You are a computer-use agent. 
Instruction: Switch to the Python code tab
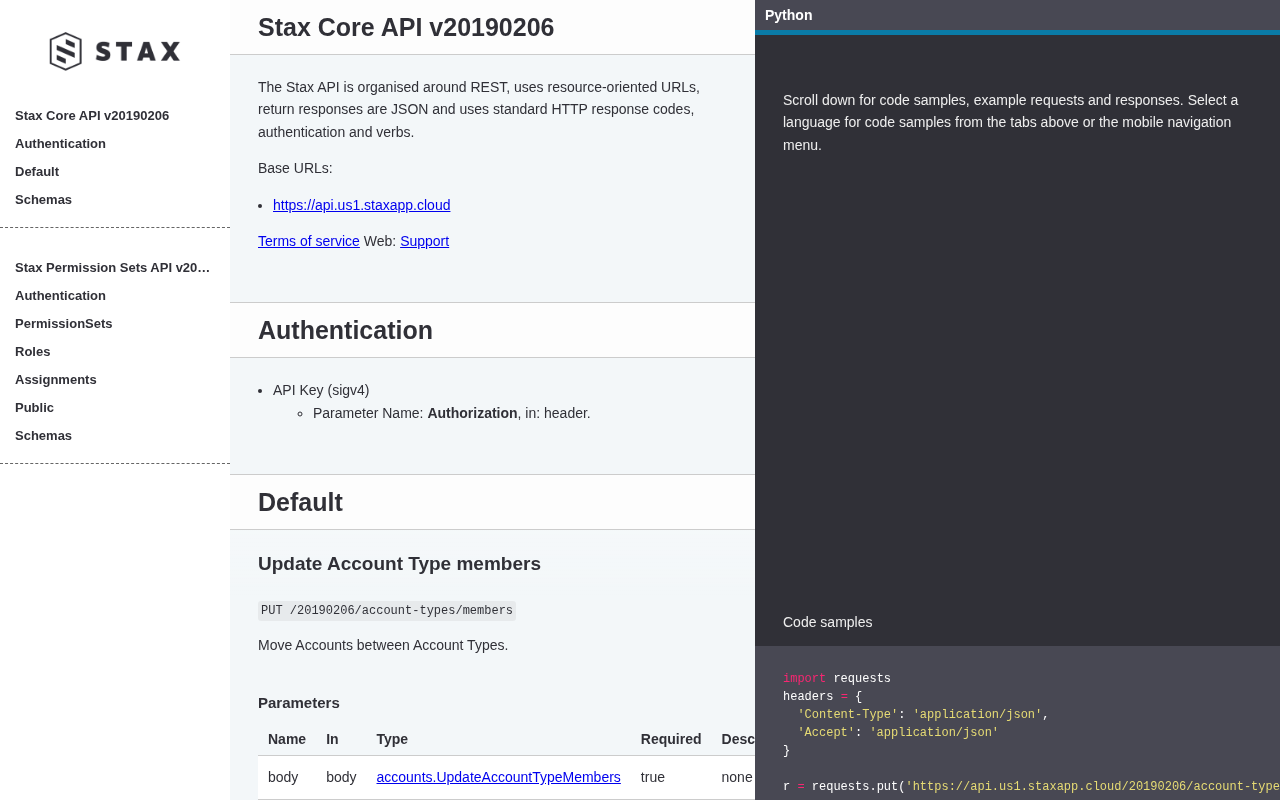tap(788, 15)
